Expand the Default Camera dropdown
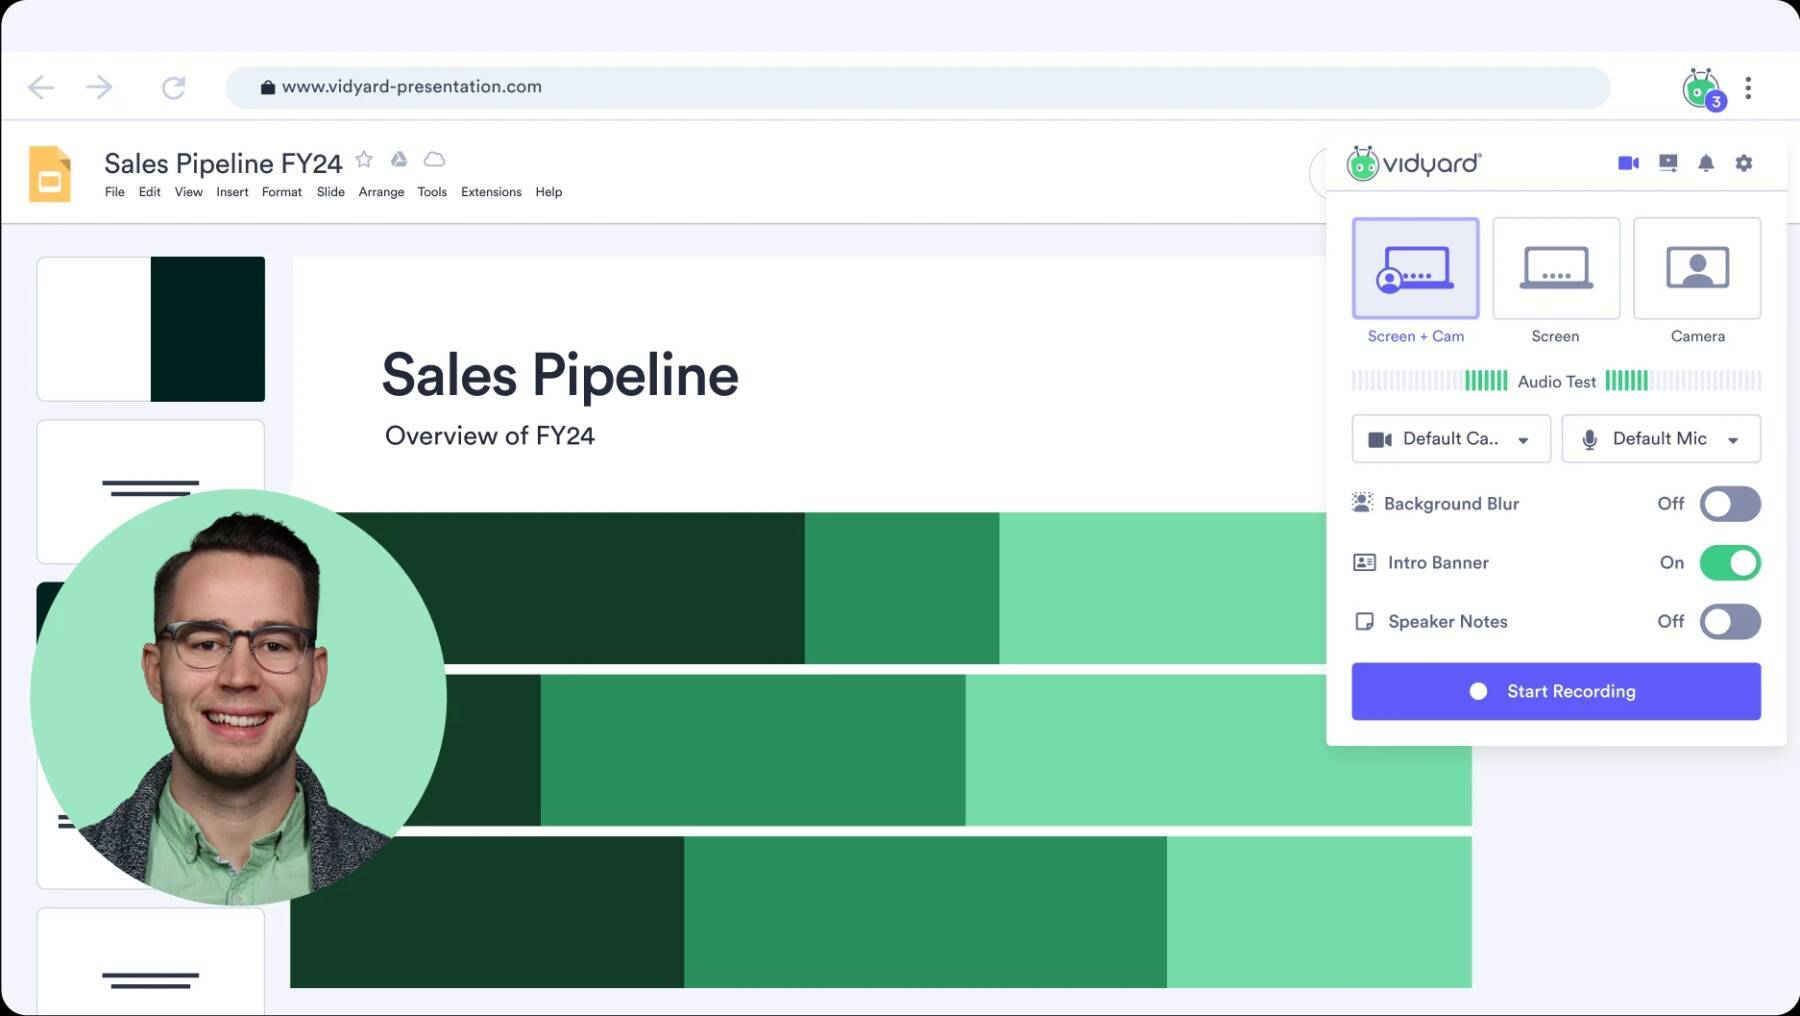1800x1016 pixels. (1450, 439)
